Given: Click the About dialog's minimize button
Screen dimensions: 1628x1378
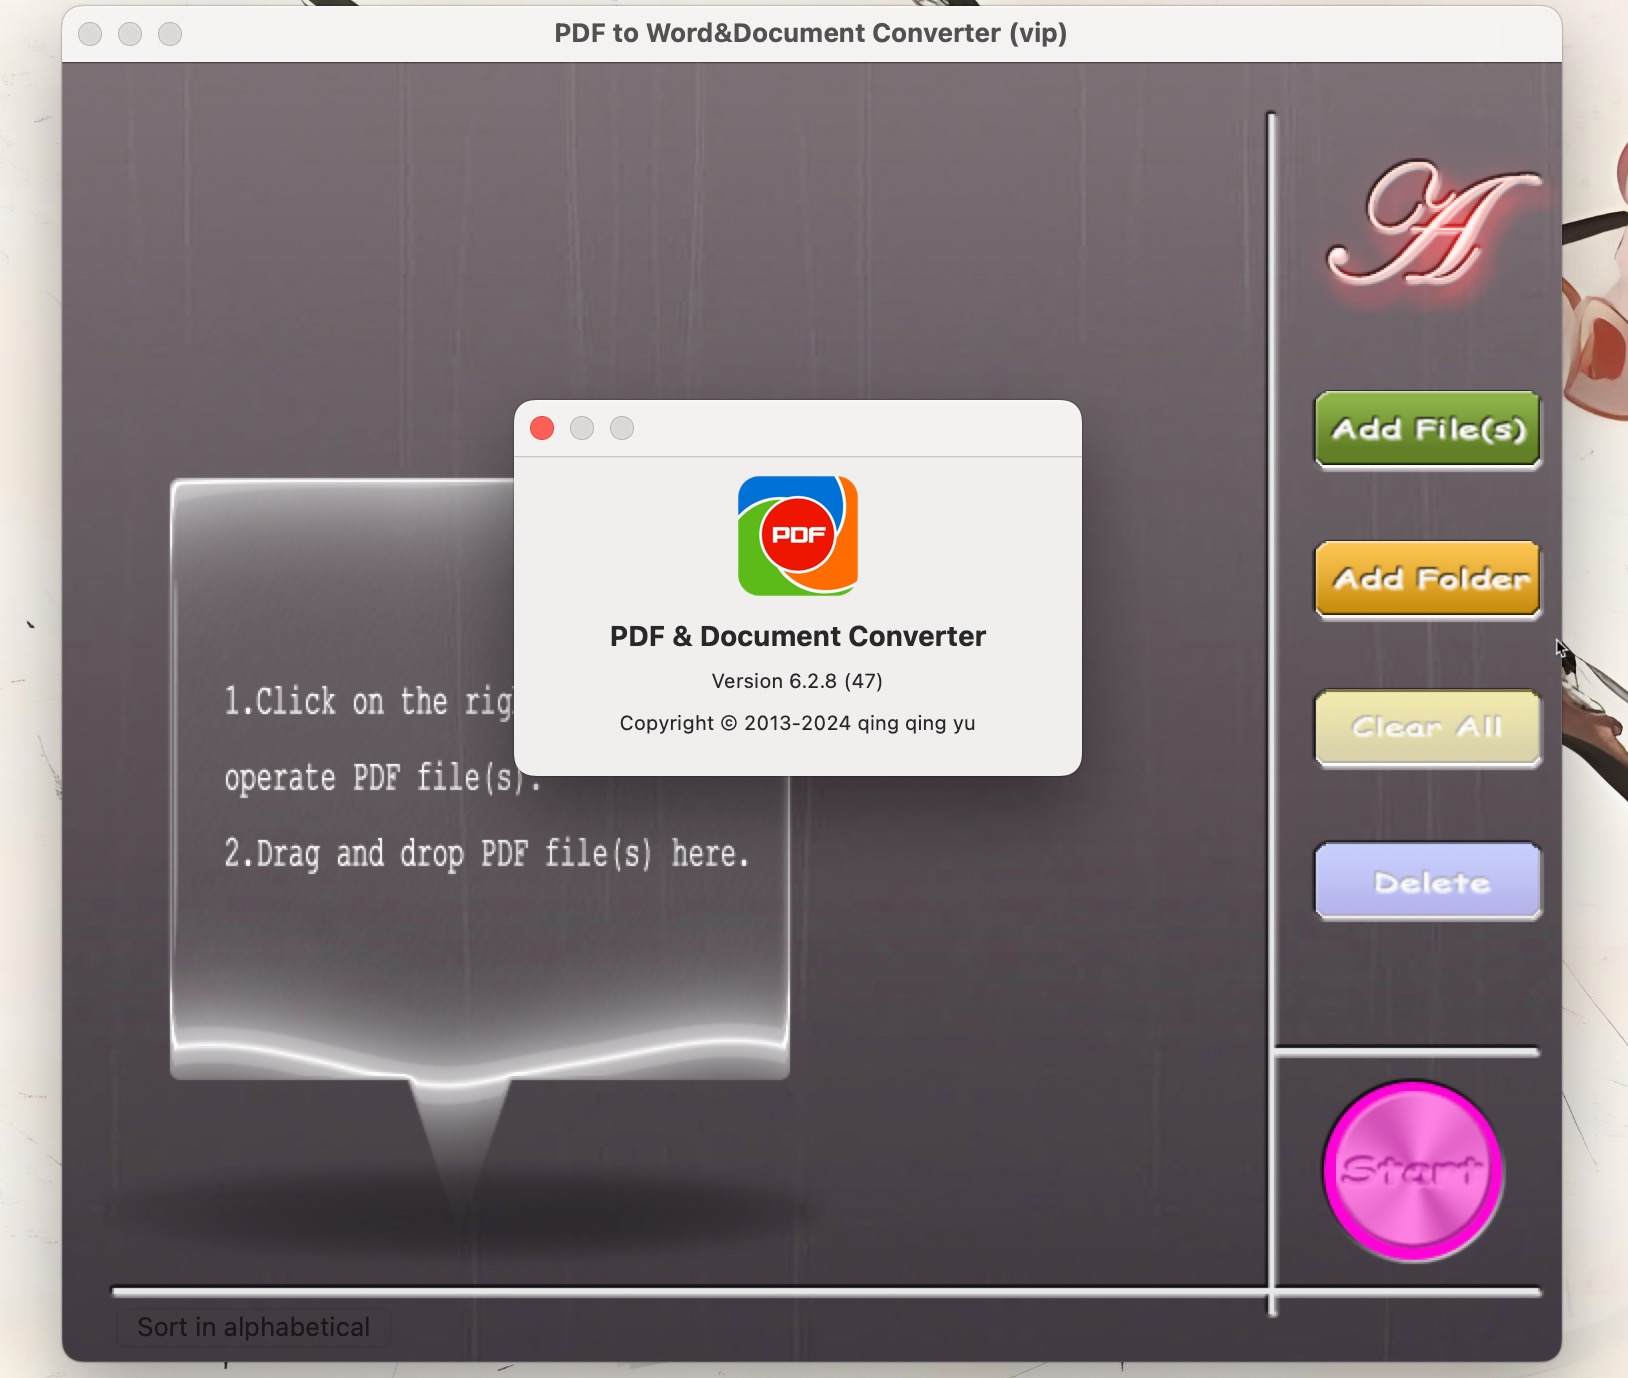Looking at the screenshot, I should tap(582, 428).
